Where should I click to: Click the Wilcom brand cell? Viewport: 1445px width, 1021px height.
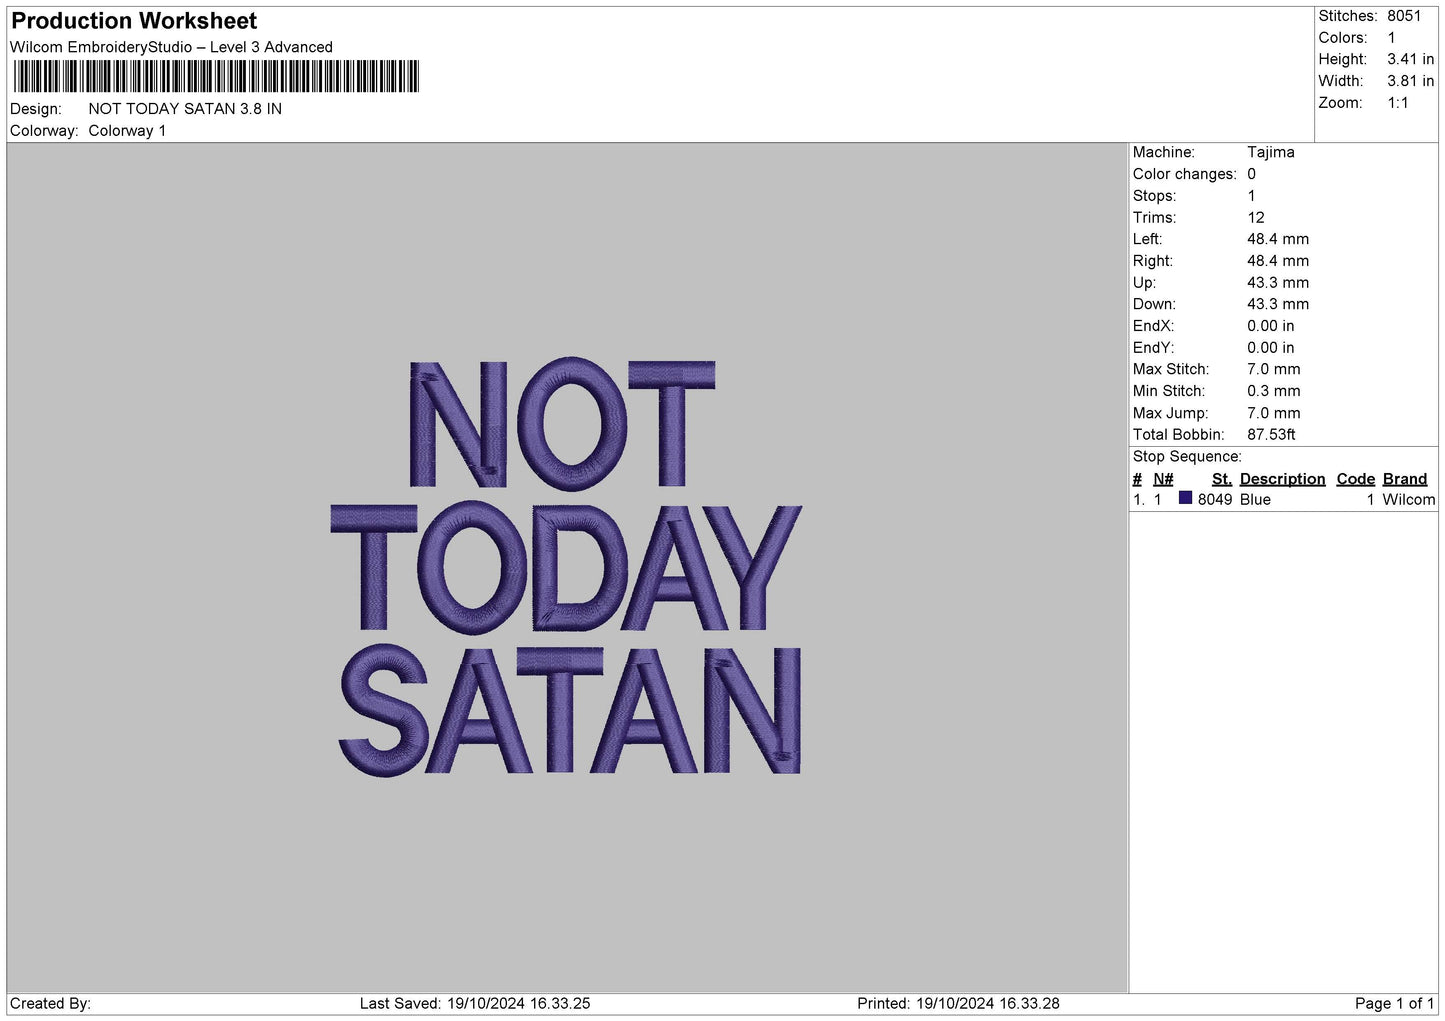click(x=1408, y=500)
